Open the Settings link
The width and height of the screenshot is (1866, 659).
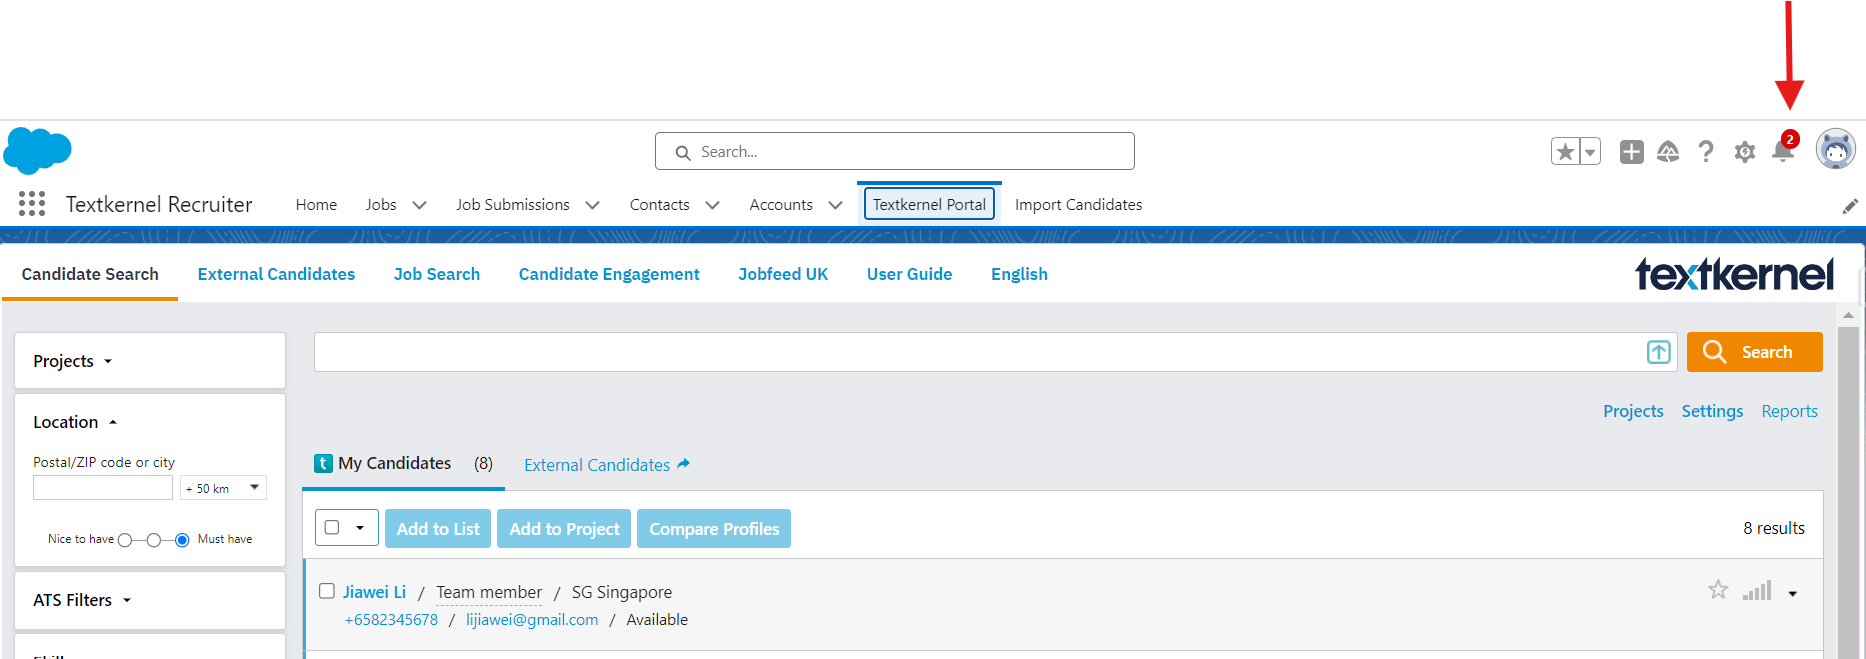[x=1712, y=411]
